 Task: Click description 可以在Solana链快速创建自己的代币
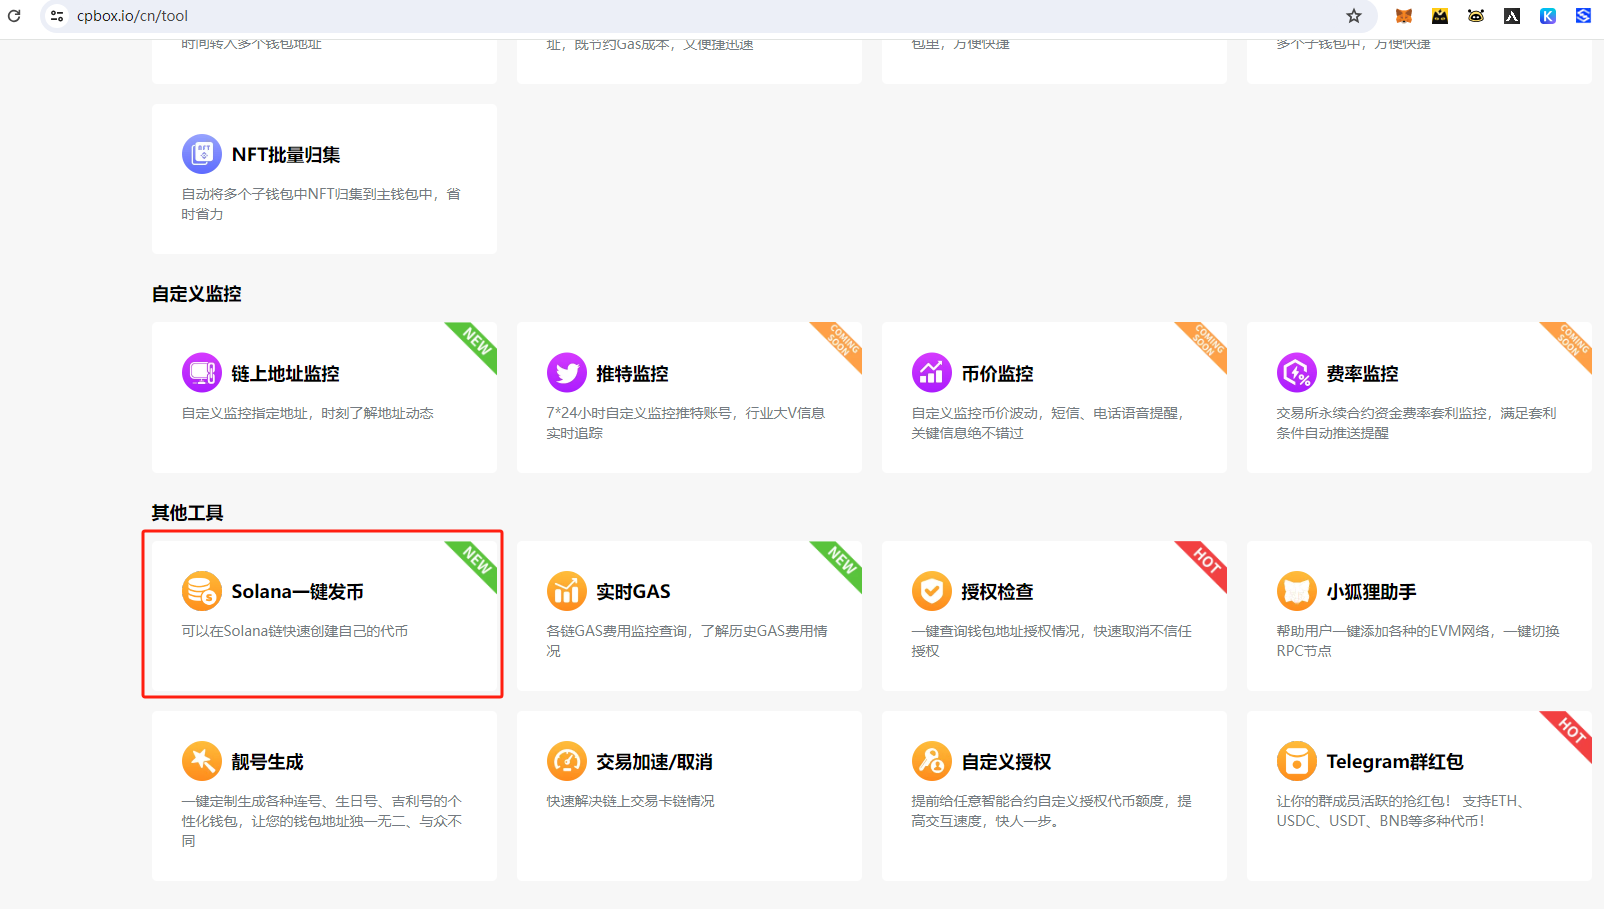pyautogui.click(x=295, y=631)
